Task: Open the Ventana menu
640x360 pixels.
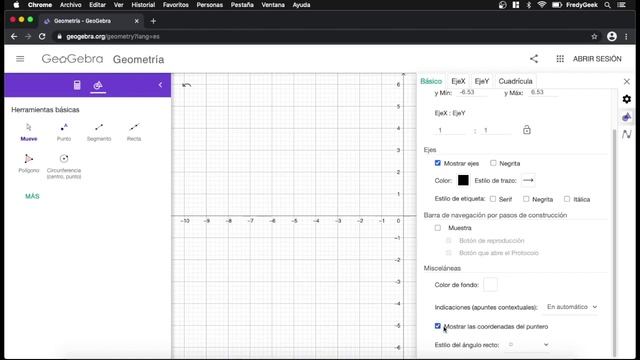Action: point(273,5)
